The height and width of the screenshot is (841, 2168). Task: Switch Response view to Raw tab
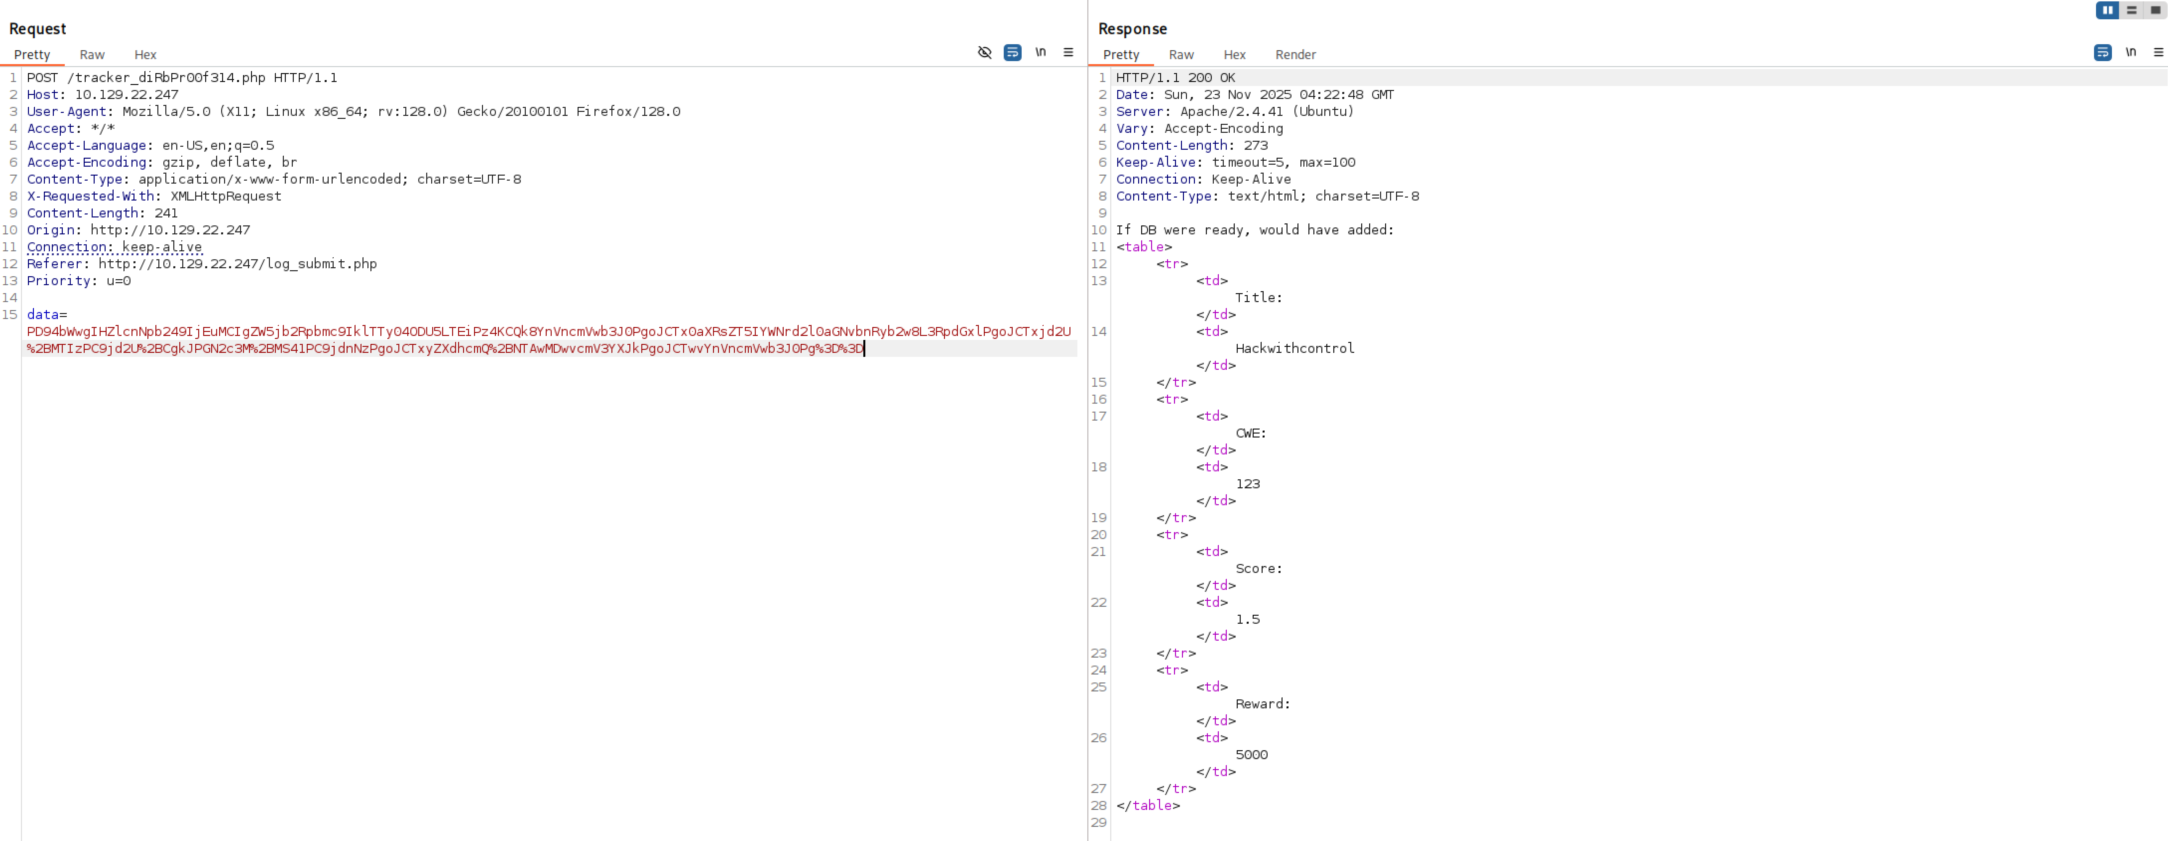1181,55
